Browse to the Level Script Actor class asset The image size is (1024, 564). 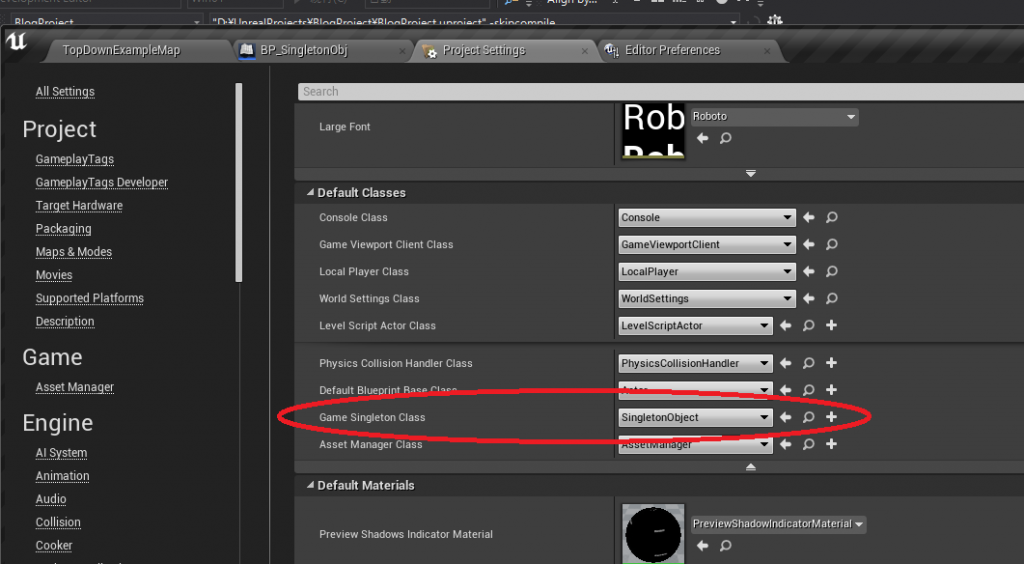click(x=809, y=325)
